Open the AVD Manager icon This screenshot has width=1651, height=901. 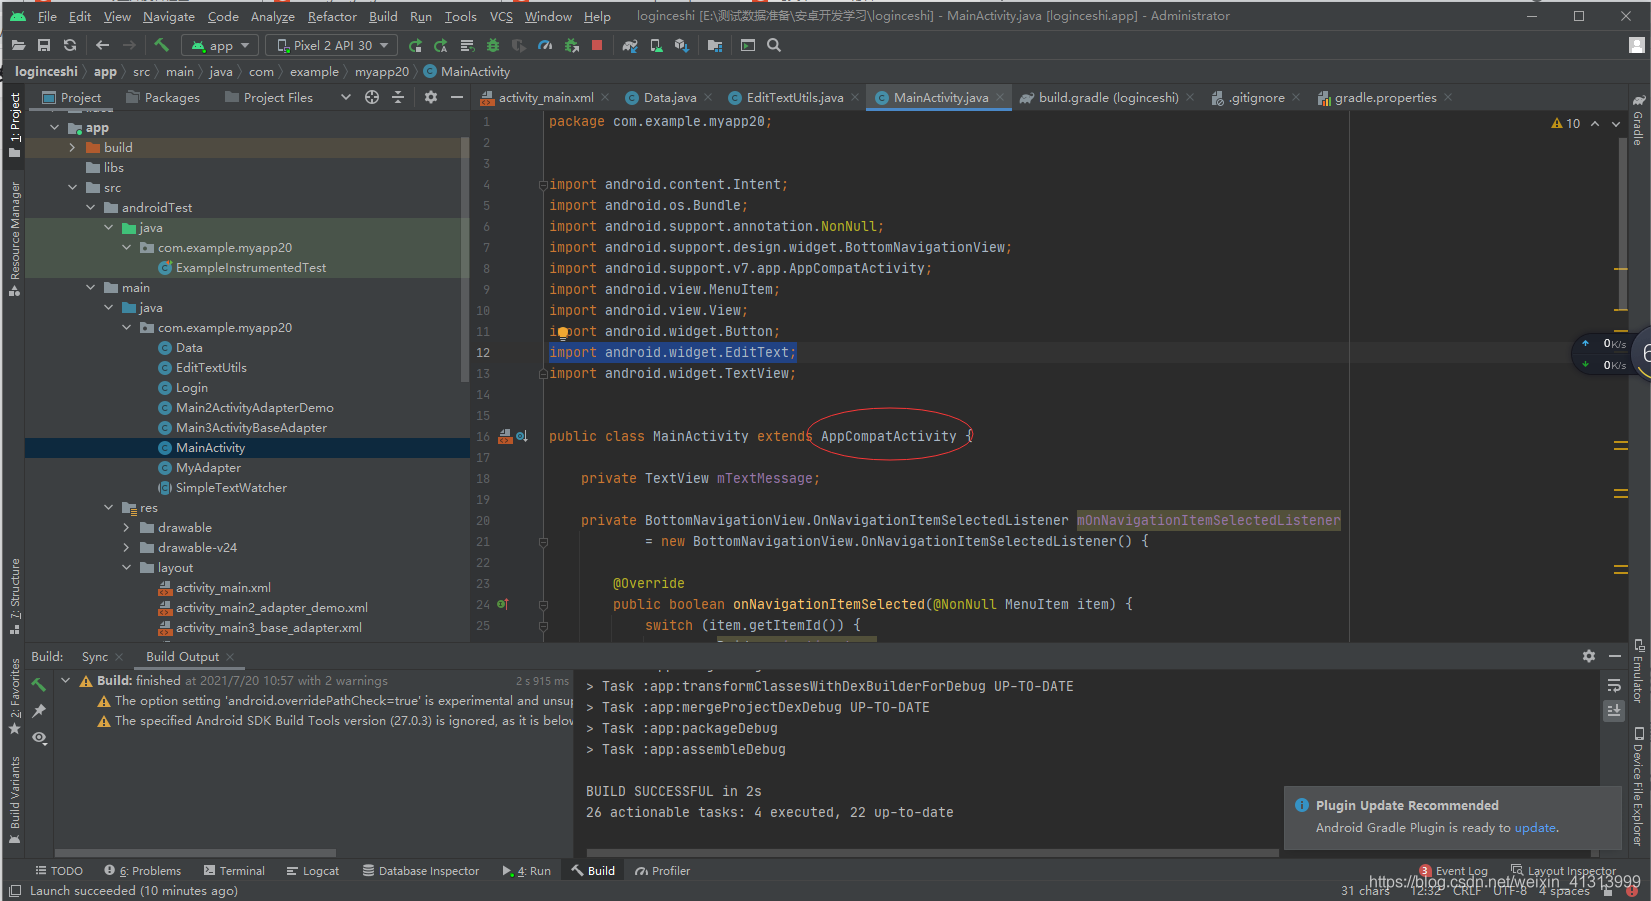pyautogui.click(x=655, y=45)
